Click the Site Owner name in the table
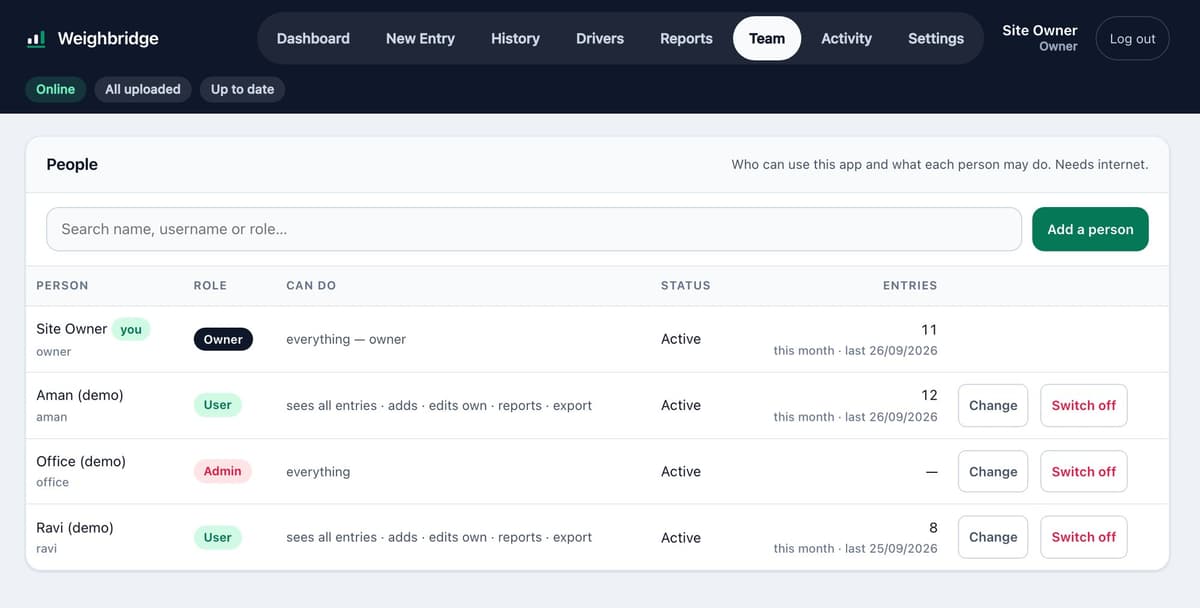1200x608 pixels. pyautogui.click(x=71, y=329)
